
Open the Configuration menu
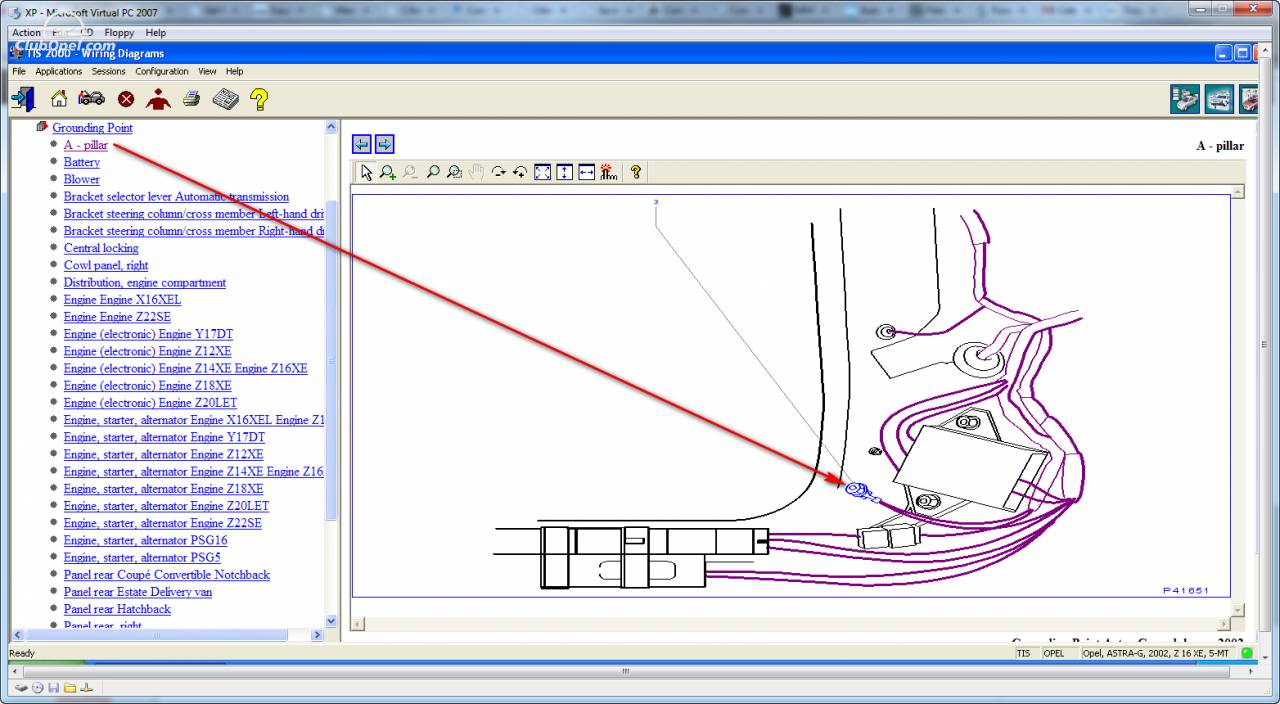162,72
